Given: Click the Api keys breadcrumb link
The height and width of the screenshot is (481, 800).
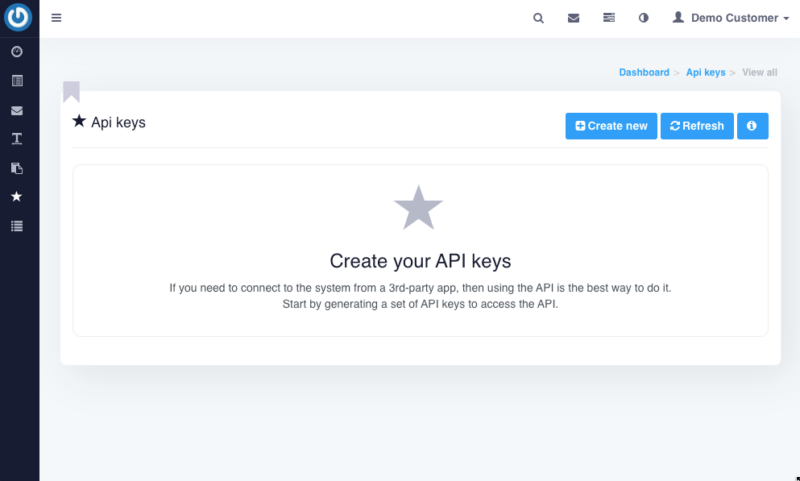Looking at the screenshot, I should pyautogui.click(x=705, y=73).
